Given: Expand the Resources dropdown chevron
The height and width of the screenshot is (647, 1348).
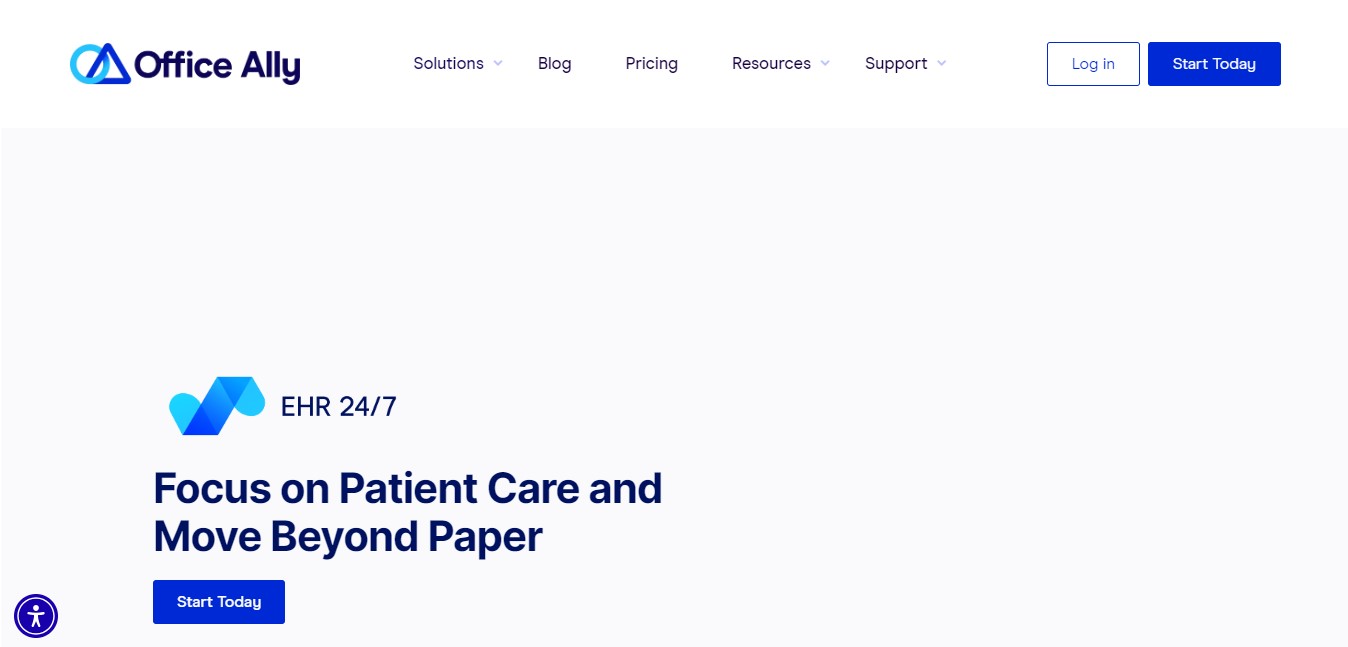Looking at the screenshot, I should click(x=825, y=63).
